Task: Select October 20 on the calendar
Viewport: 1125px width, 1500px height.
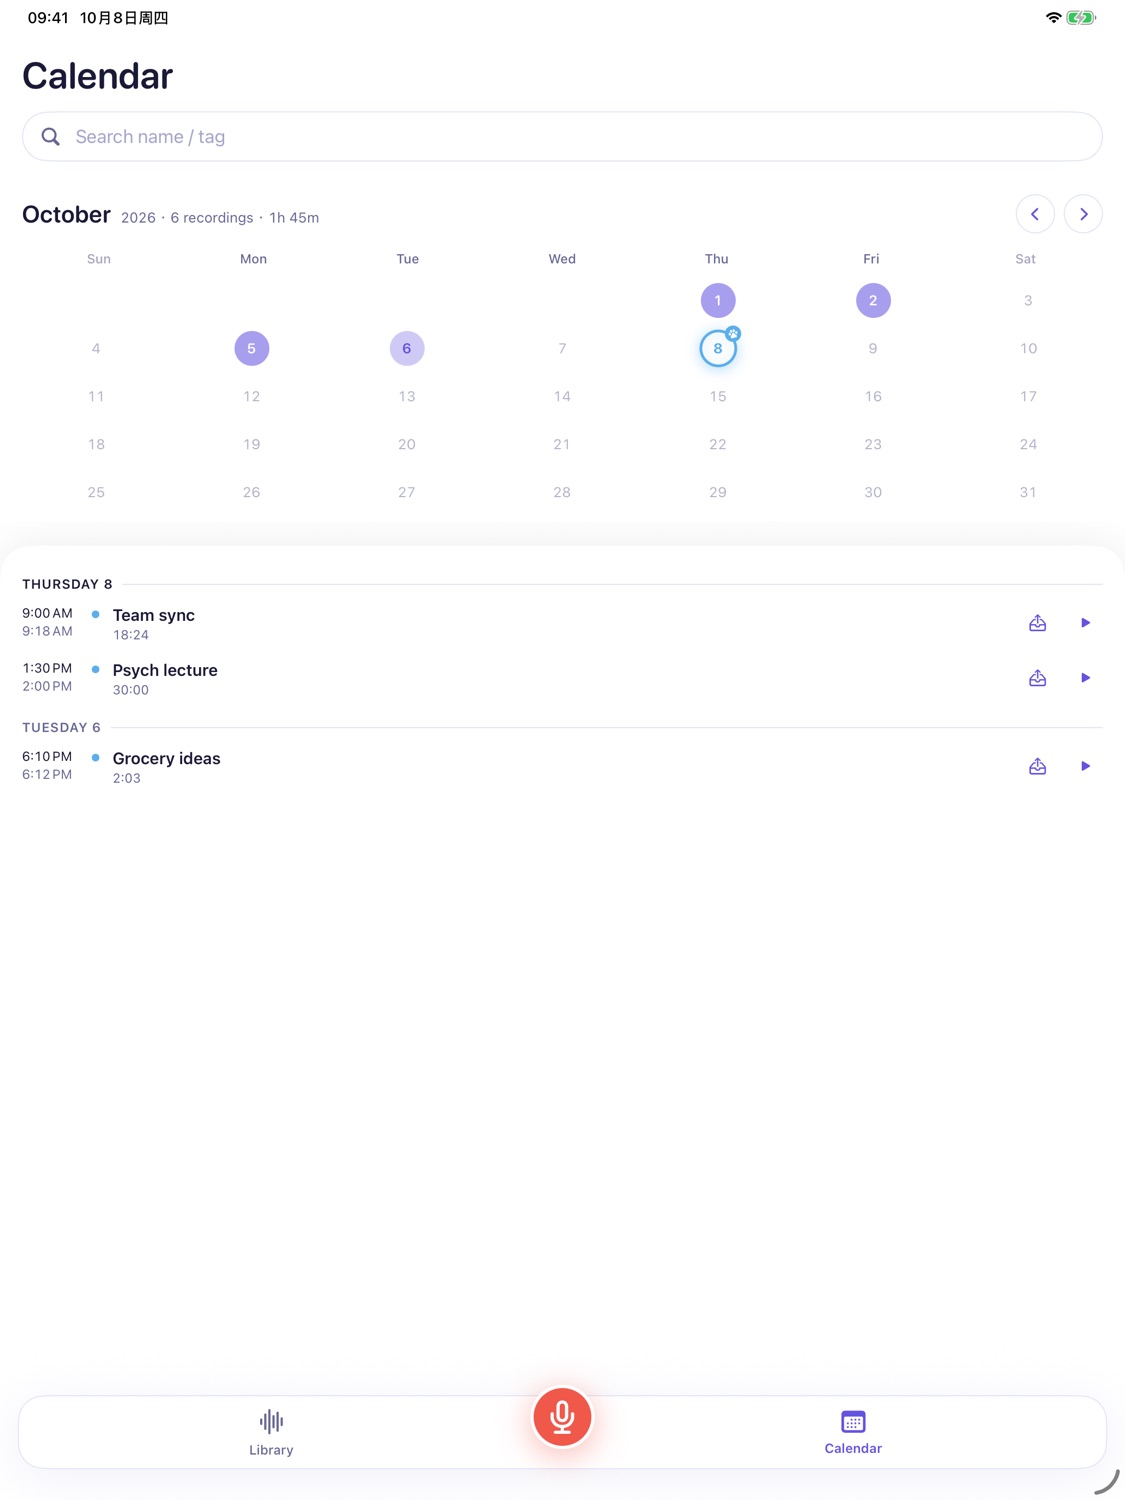Action: pyautogui.click(x=407, y=445)
